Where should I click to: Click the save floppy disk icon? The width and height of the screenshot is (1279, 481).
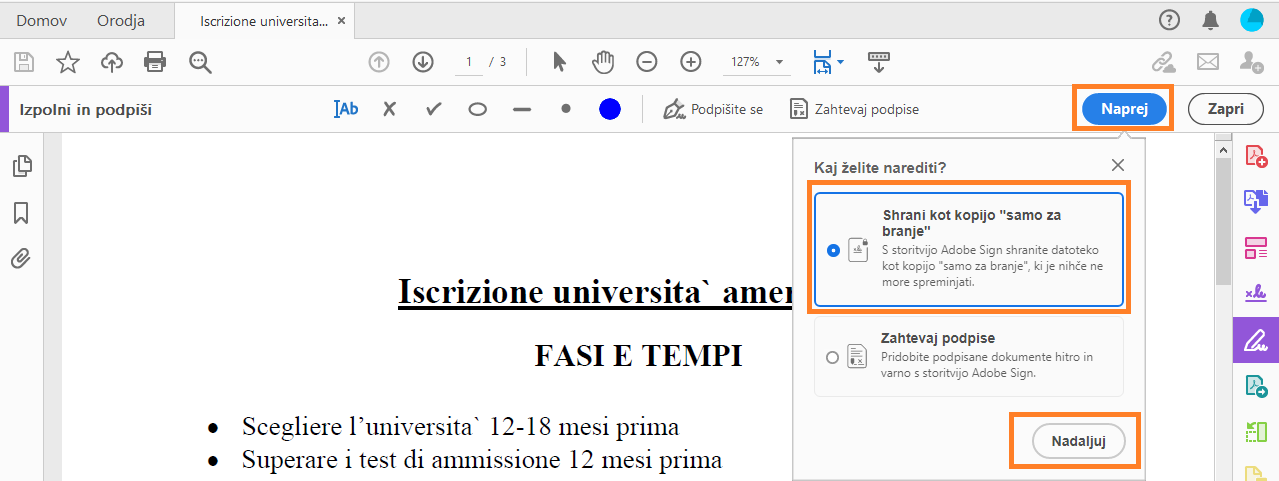pyautogui.click(x=23, y=62)
